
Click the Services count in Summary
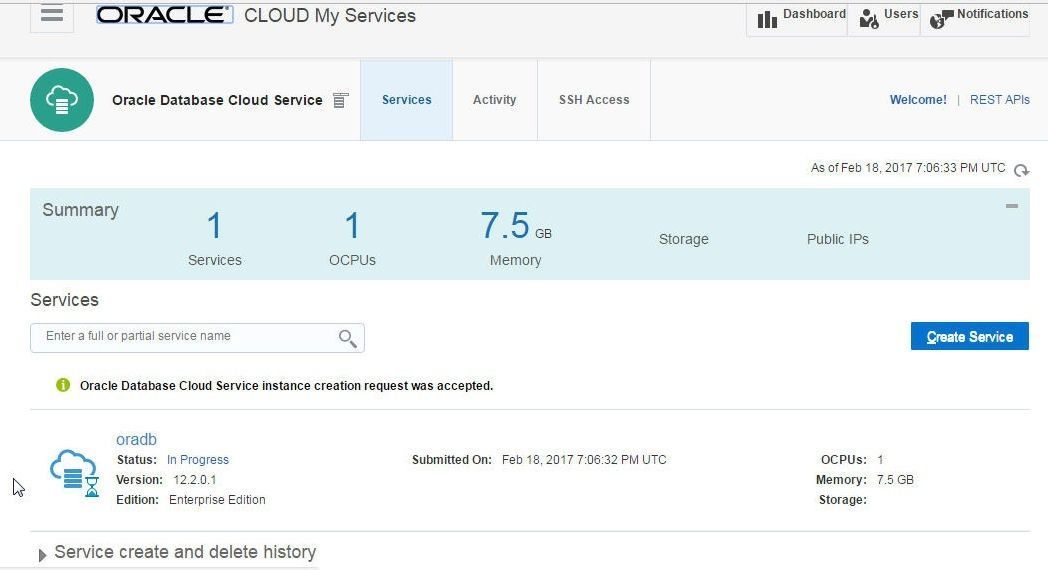tap(215, 225)
